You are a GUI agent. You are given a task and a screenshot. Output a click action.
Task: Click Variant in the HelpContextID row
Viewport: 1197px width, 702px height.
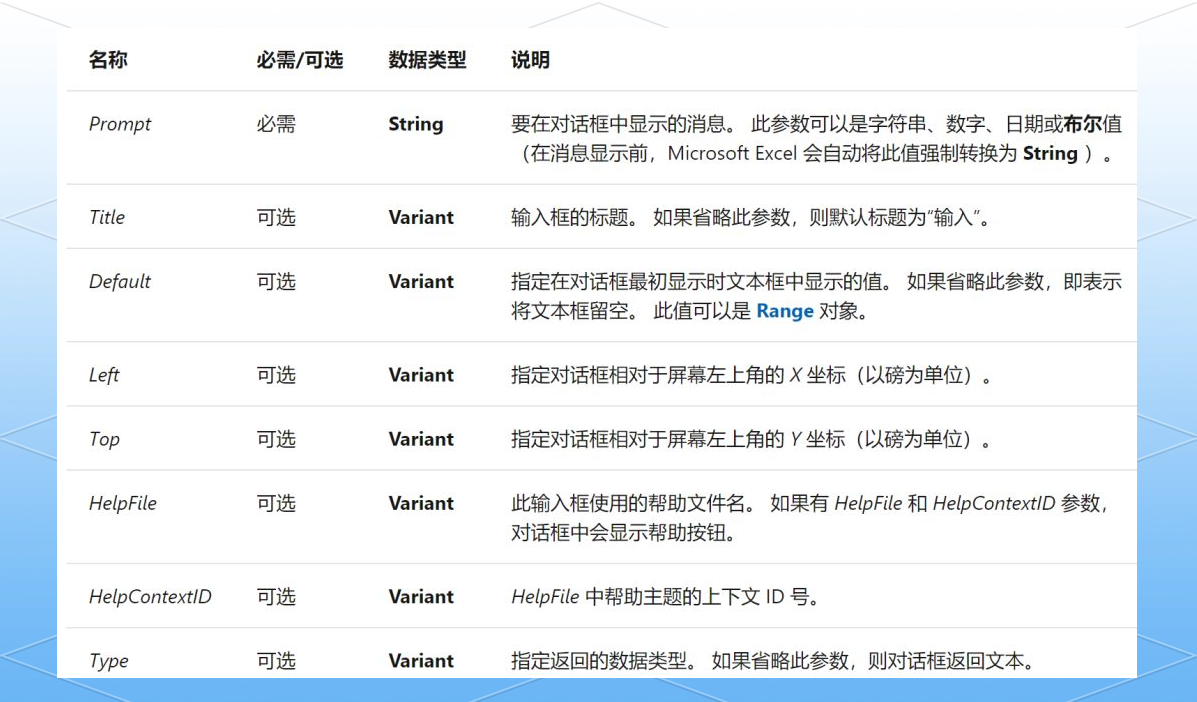coord(421,597)
